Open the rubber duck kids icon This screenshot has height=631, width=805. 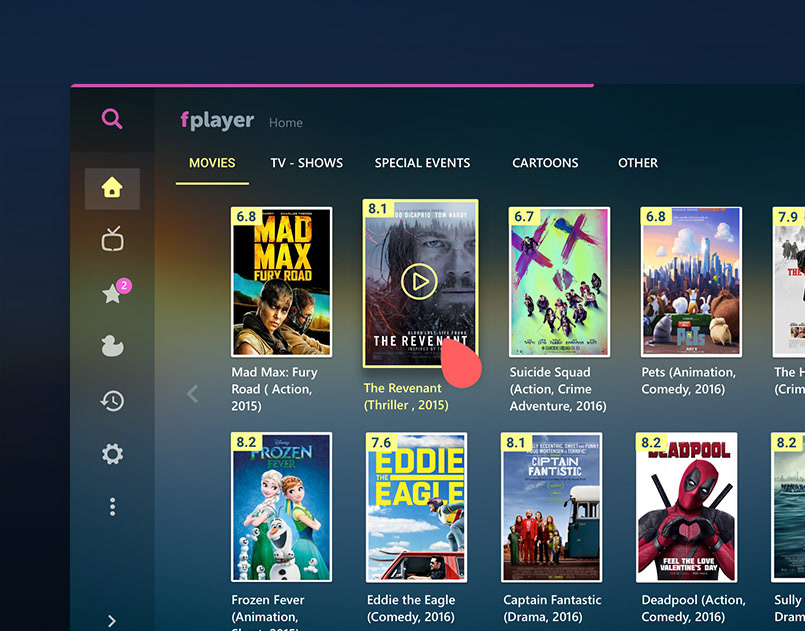112,346
